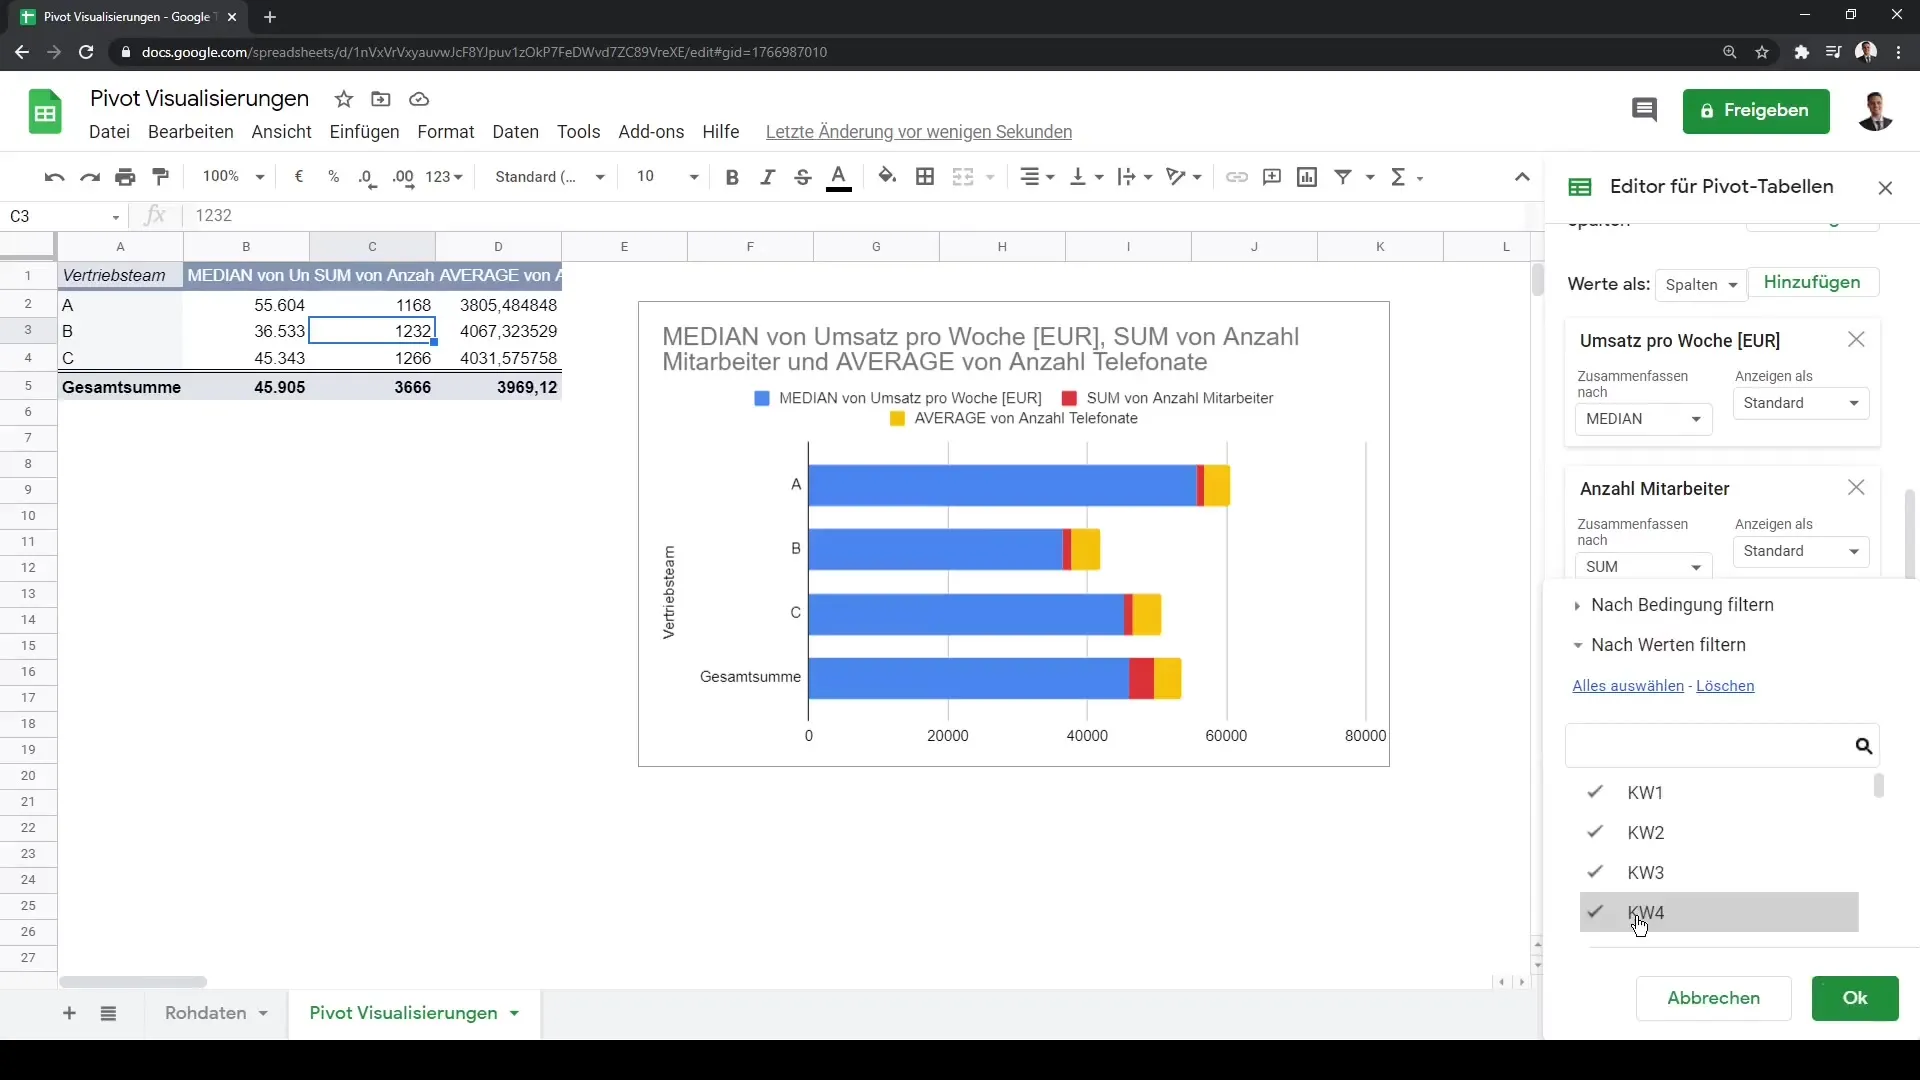The image size is (1920, 1080).
Task: Open the Bearbeiten menu
Action: [x=190, y=132]
